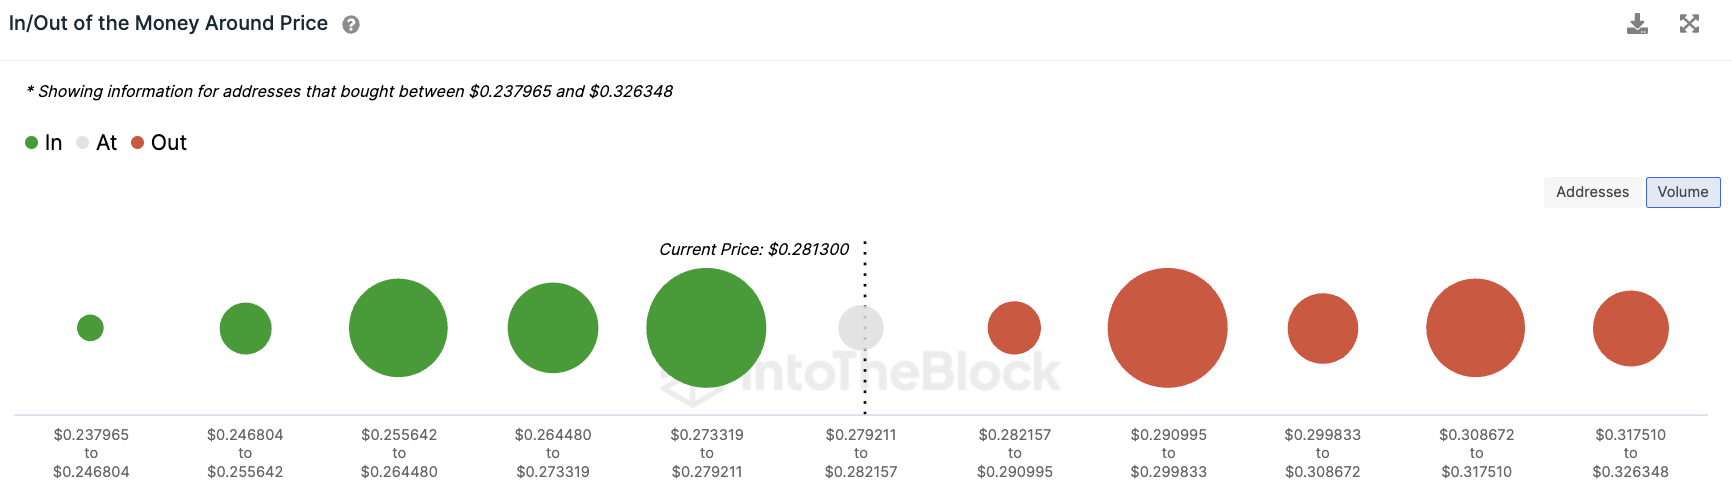Click the largest green bubble near current price

tap(706, 328)
